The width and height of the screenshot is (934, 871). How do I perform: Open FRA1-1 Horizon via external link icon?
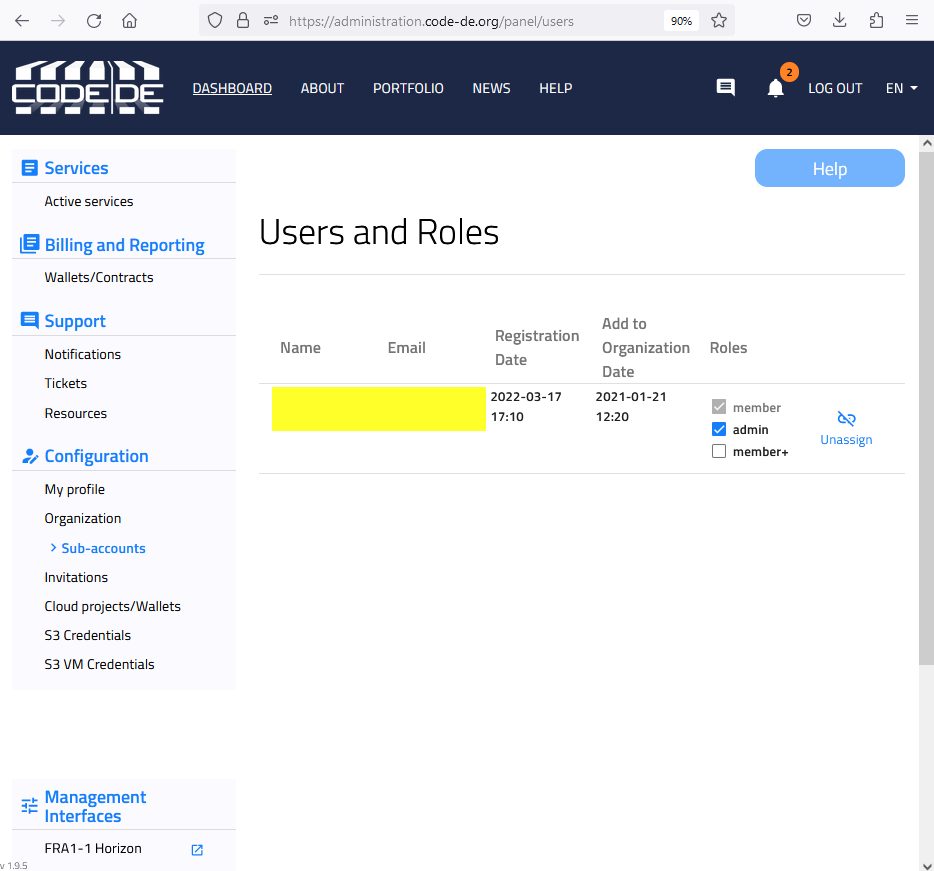pos(196,849)
